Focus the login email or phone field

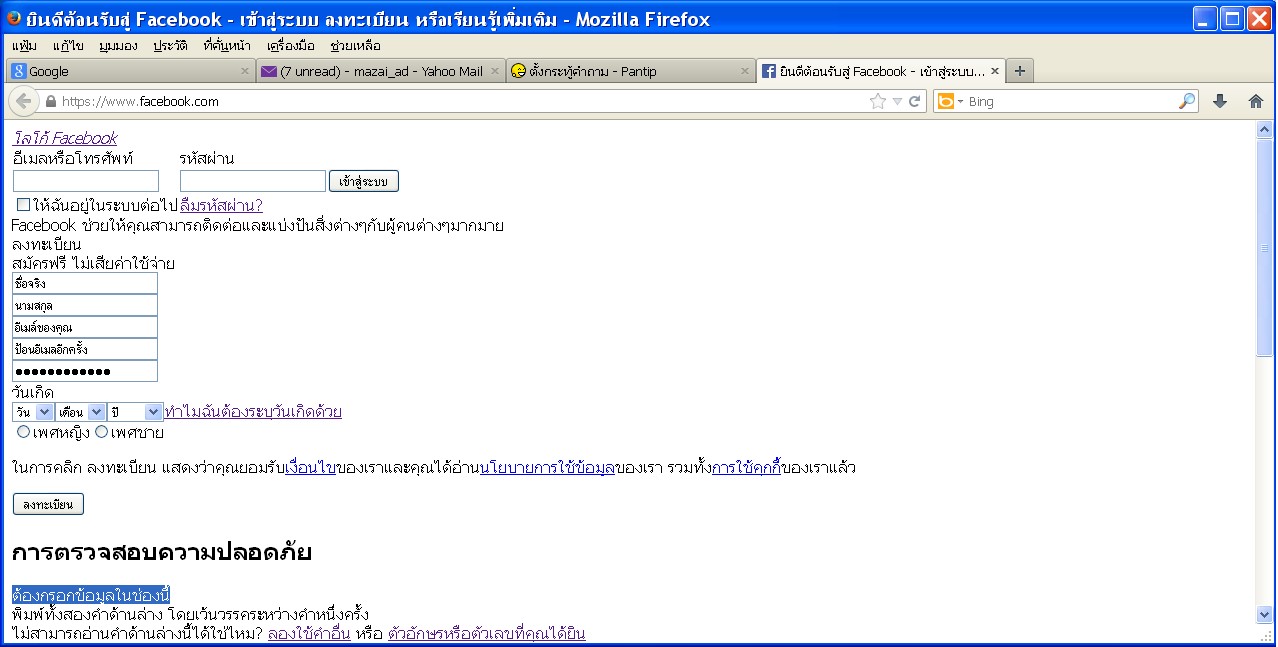[86, 181]
